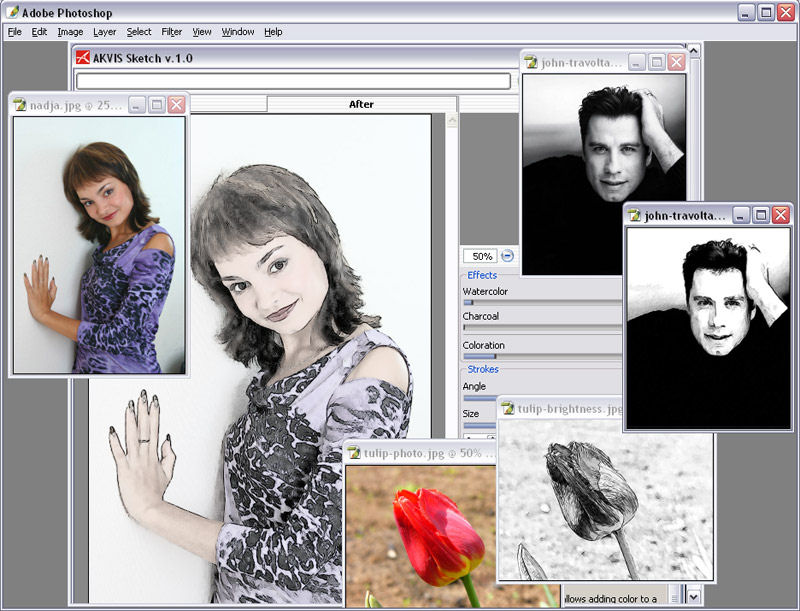Maximize the active john-travolta window
The height and width of the screenshot is (611, 800).
coord(761,215)
